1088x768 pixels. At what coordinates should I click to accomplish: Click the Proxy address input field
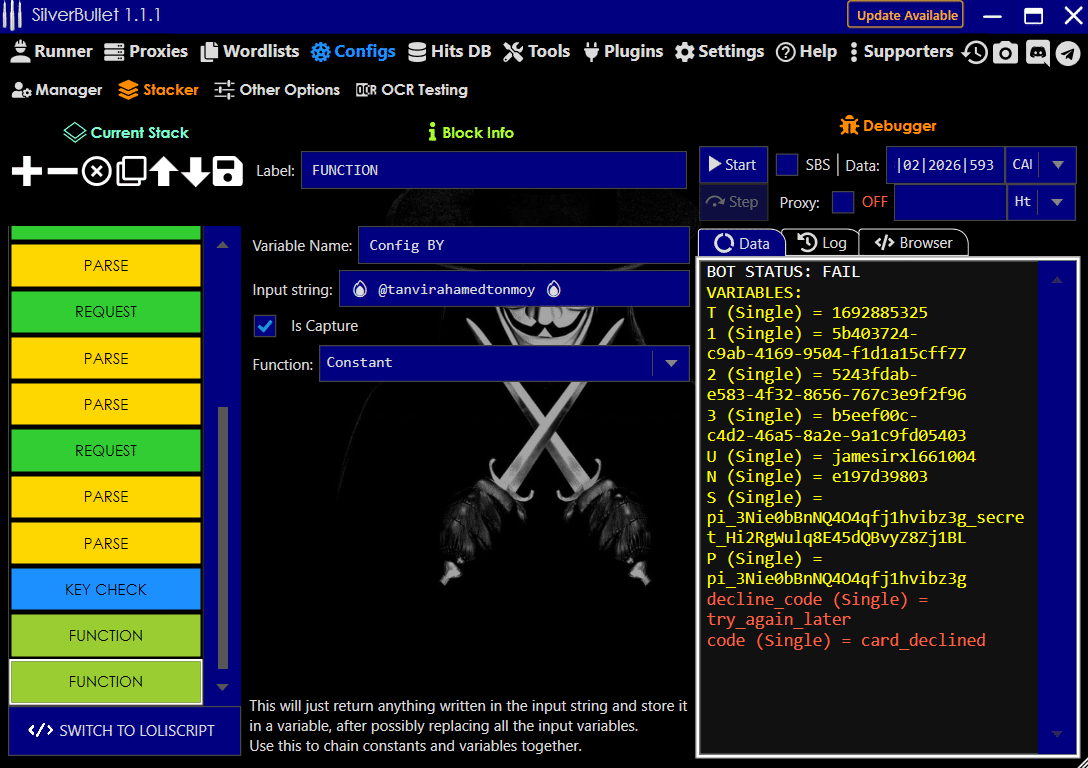click(951, 202)
